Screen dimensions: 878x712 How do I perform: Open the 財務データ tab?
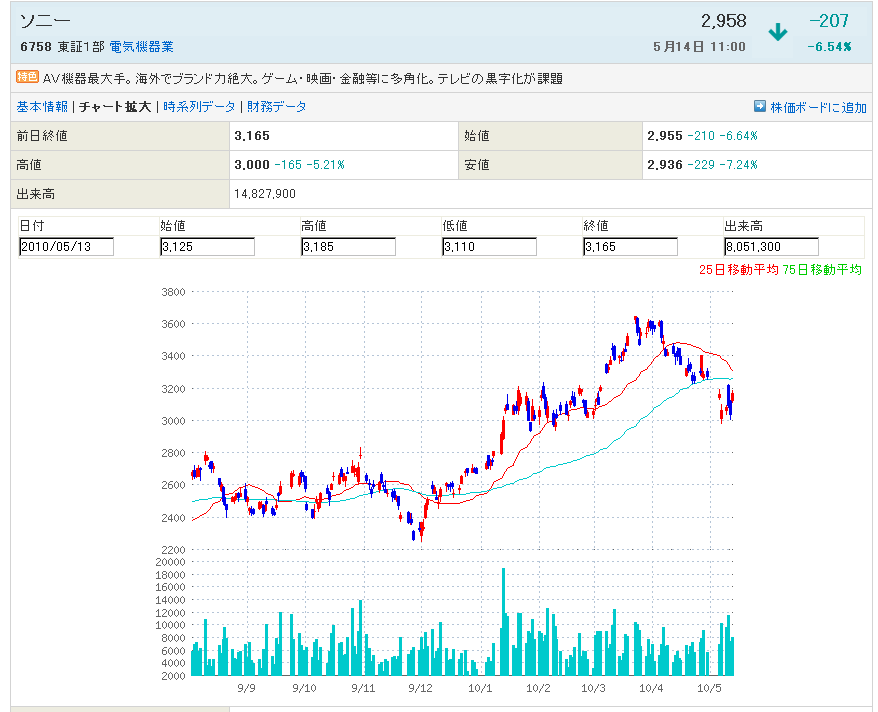click(277, 107)
